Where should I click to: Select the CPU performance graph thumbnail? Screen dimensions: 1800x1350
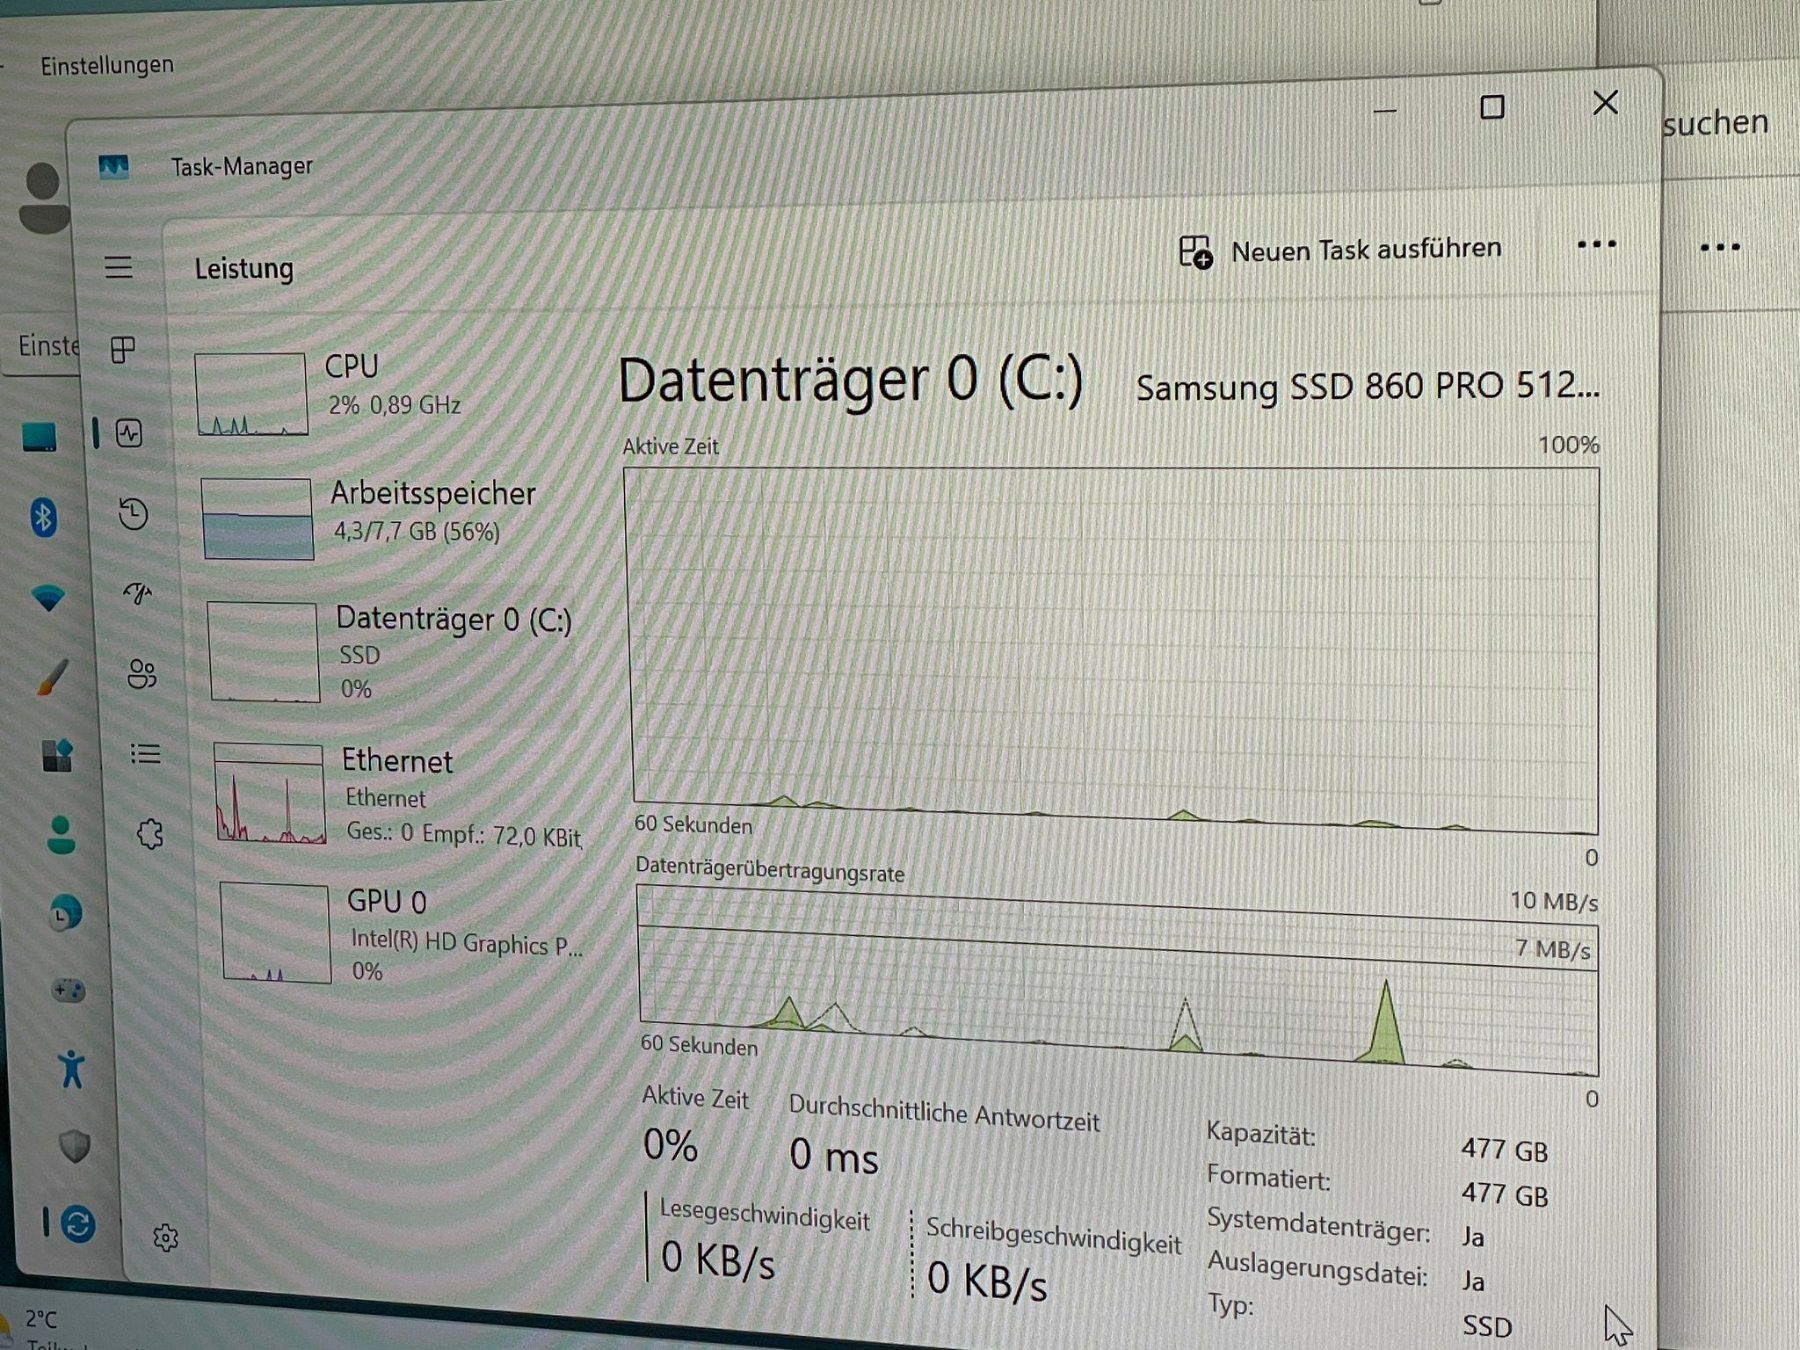tap(251, 394)
